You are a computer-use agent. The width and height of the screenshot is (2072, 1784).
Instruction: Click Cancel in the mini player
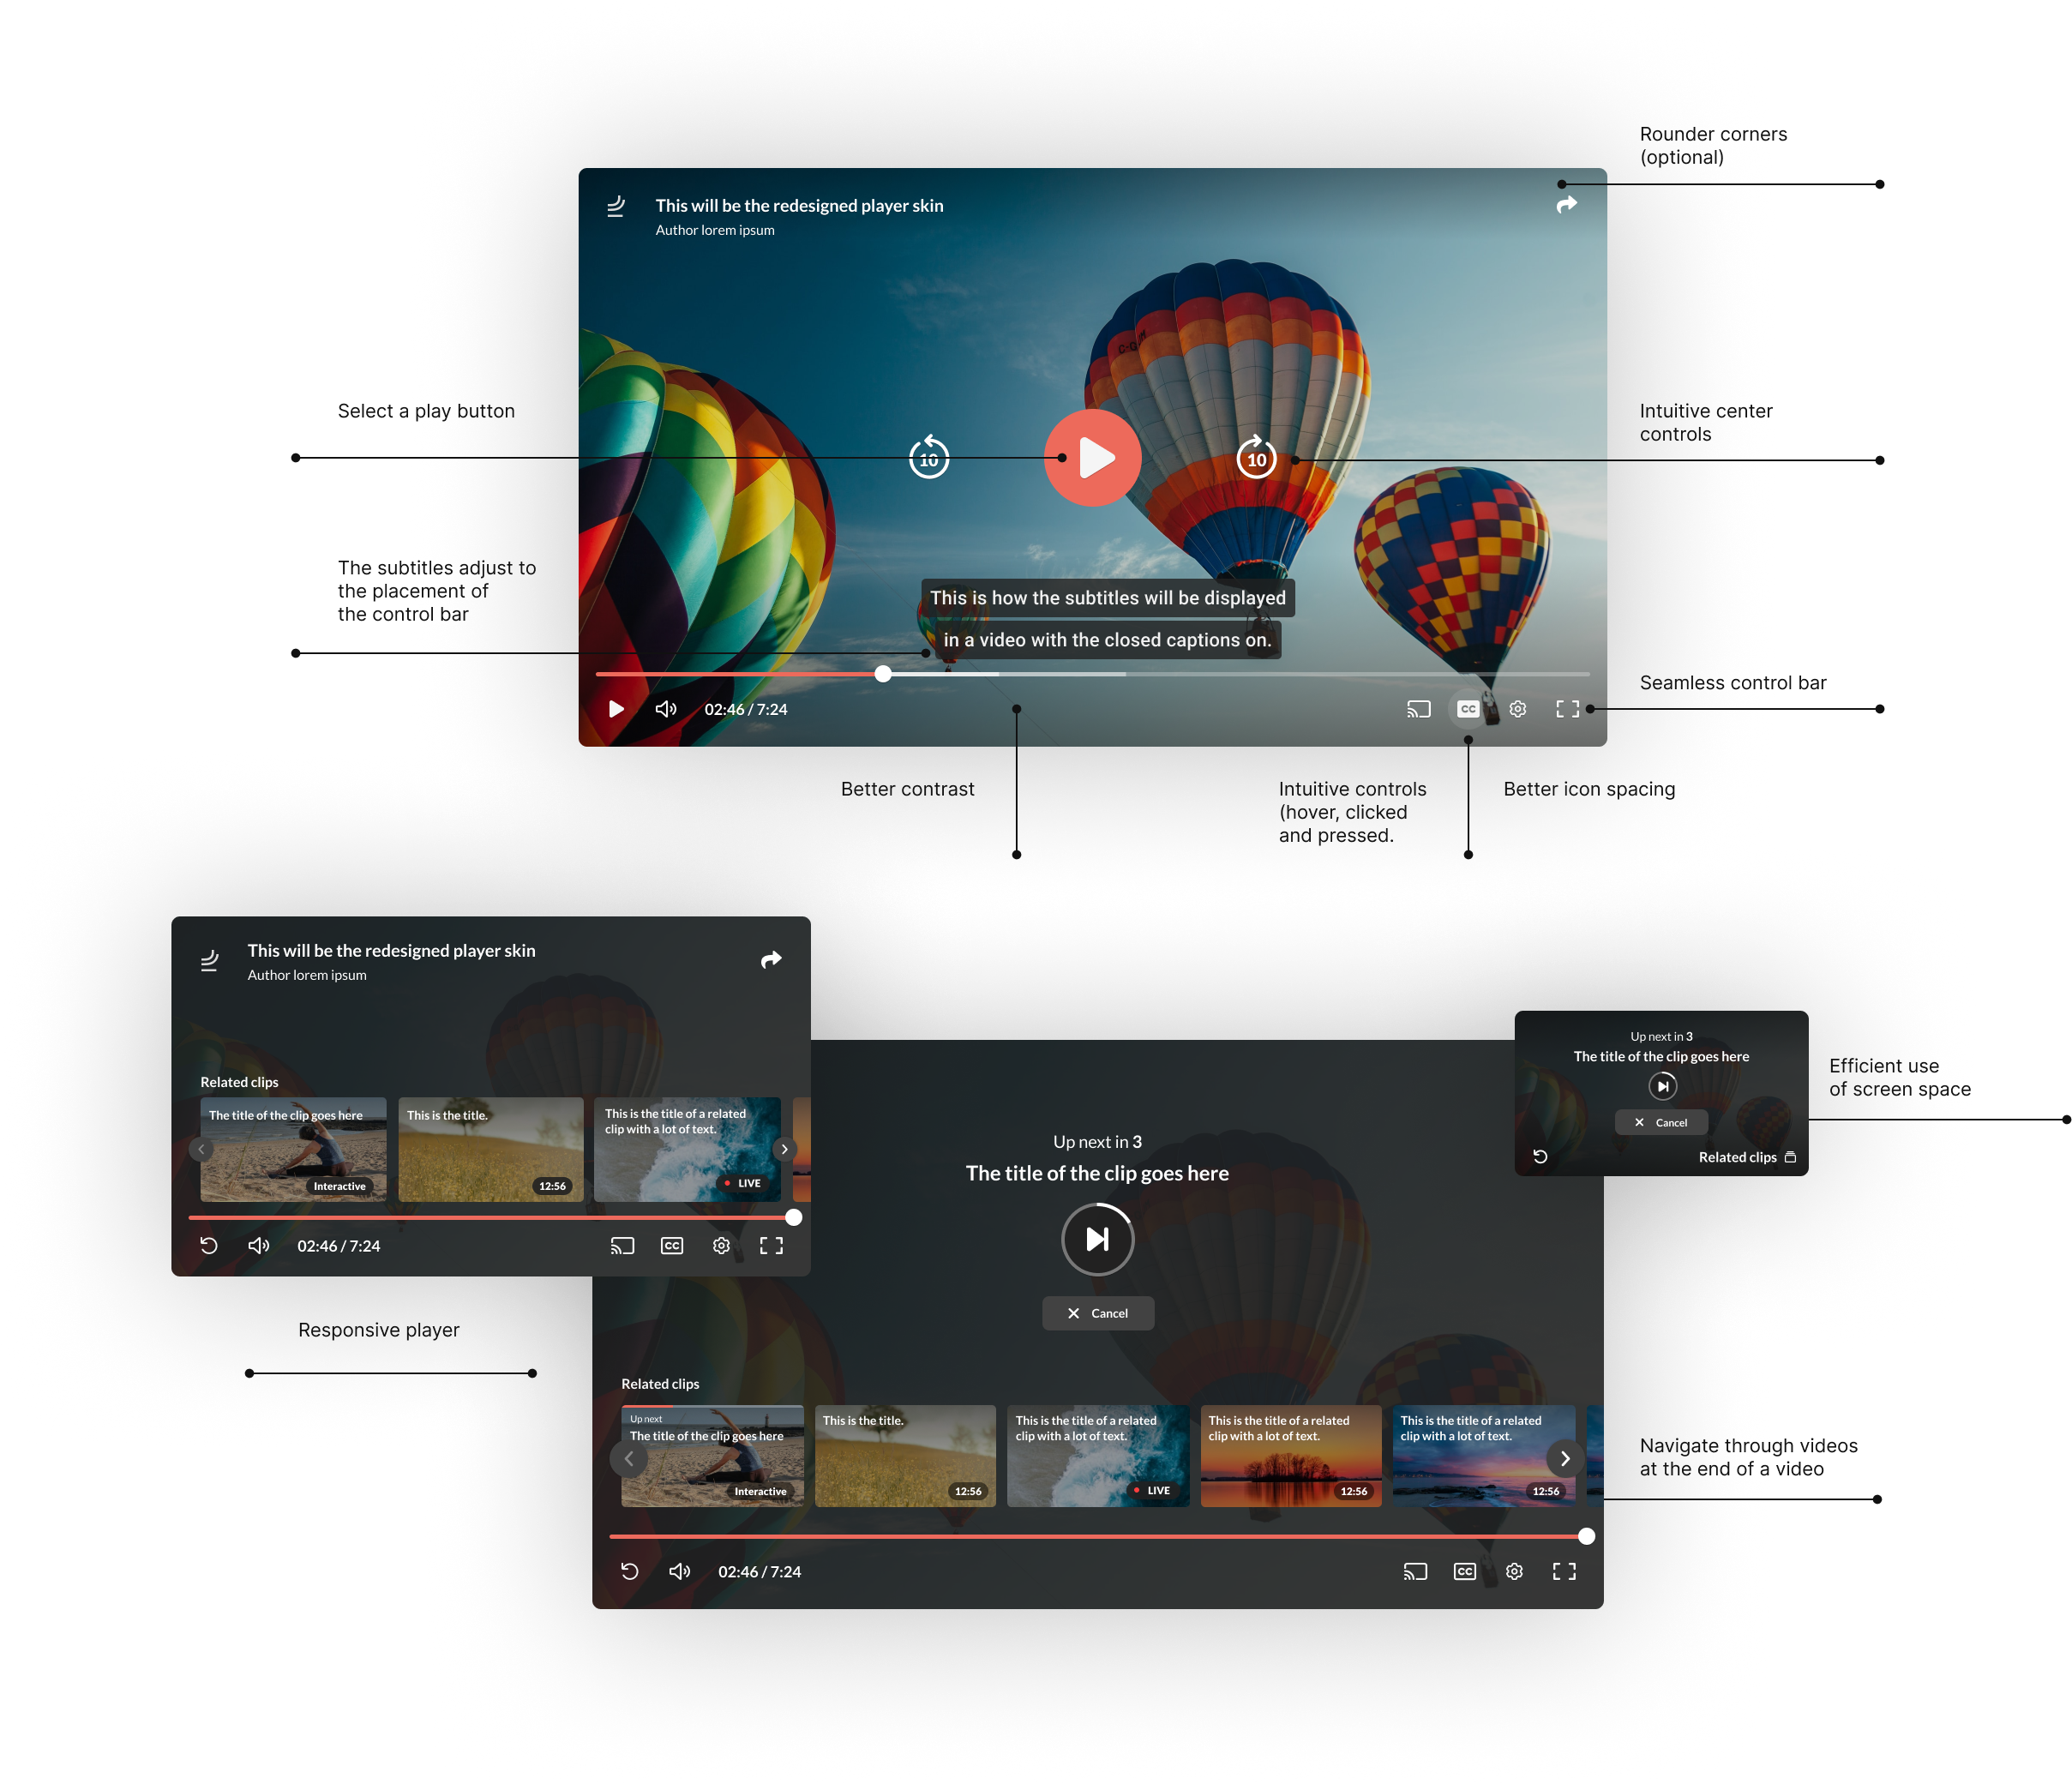pos(1661,1123)
